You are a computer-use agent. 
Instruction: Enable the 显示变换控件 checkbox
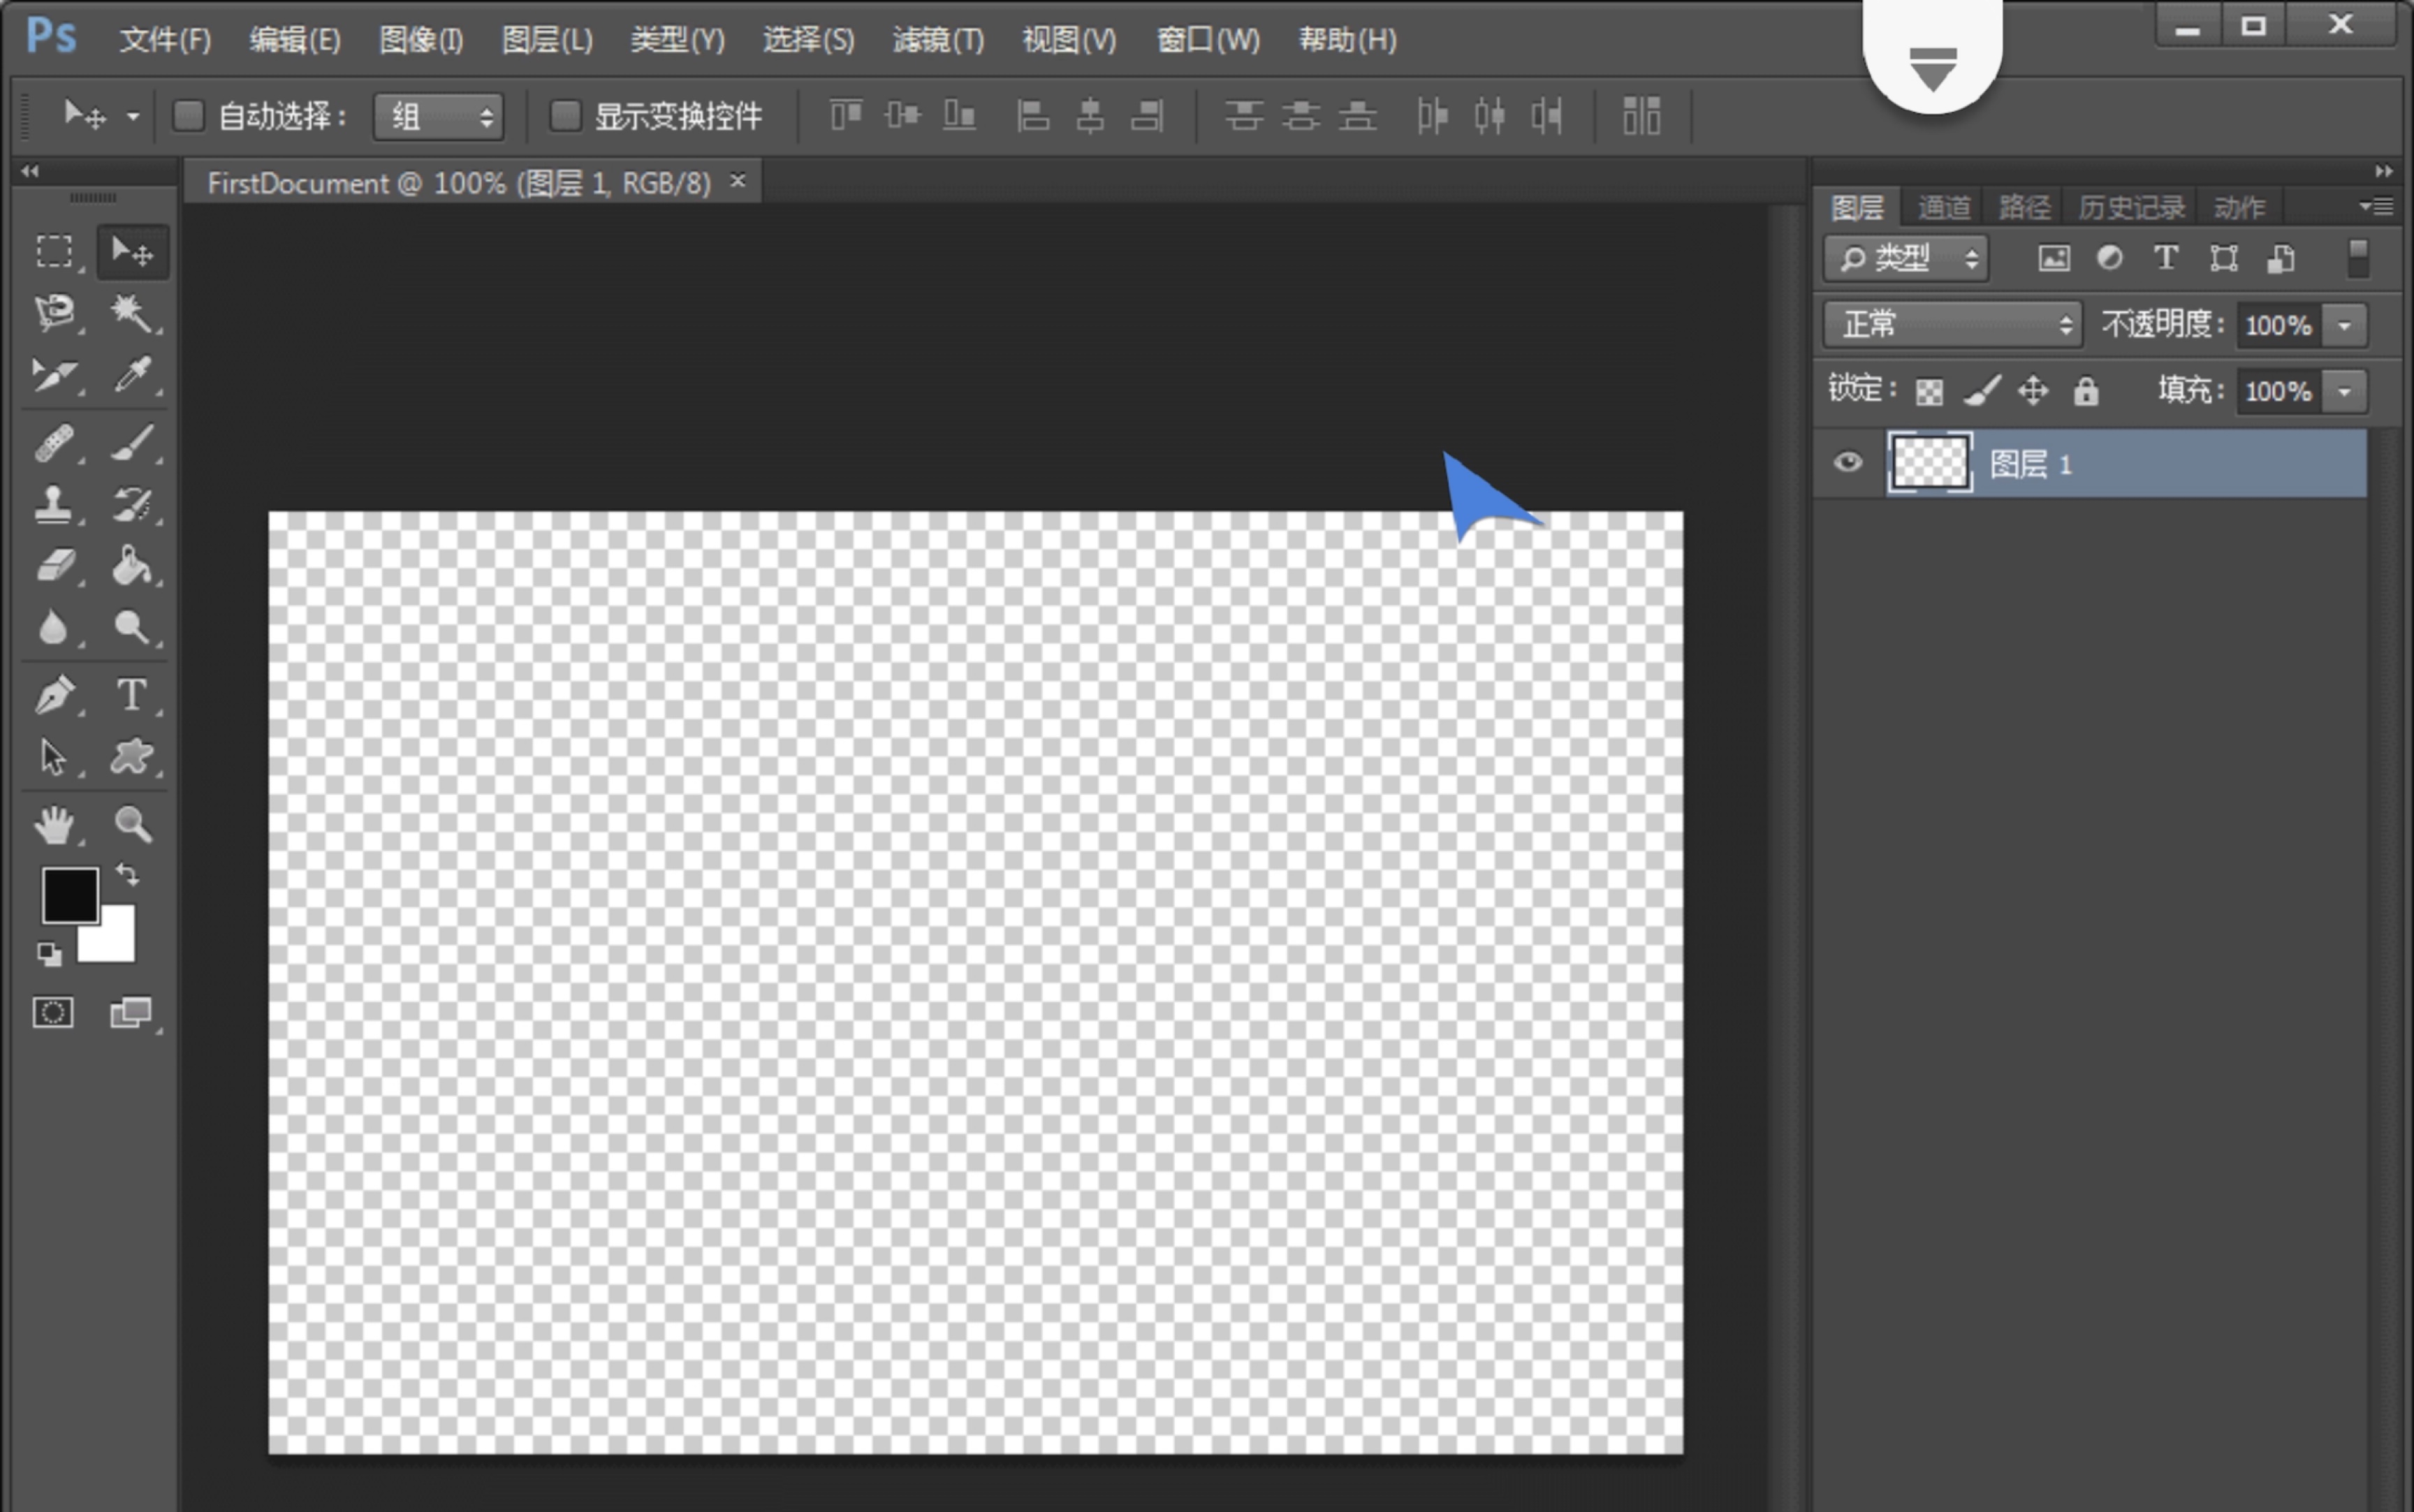point(565,115)
